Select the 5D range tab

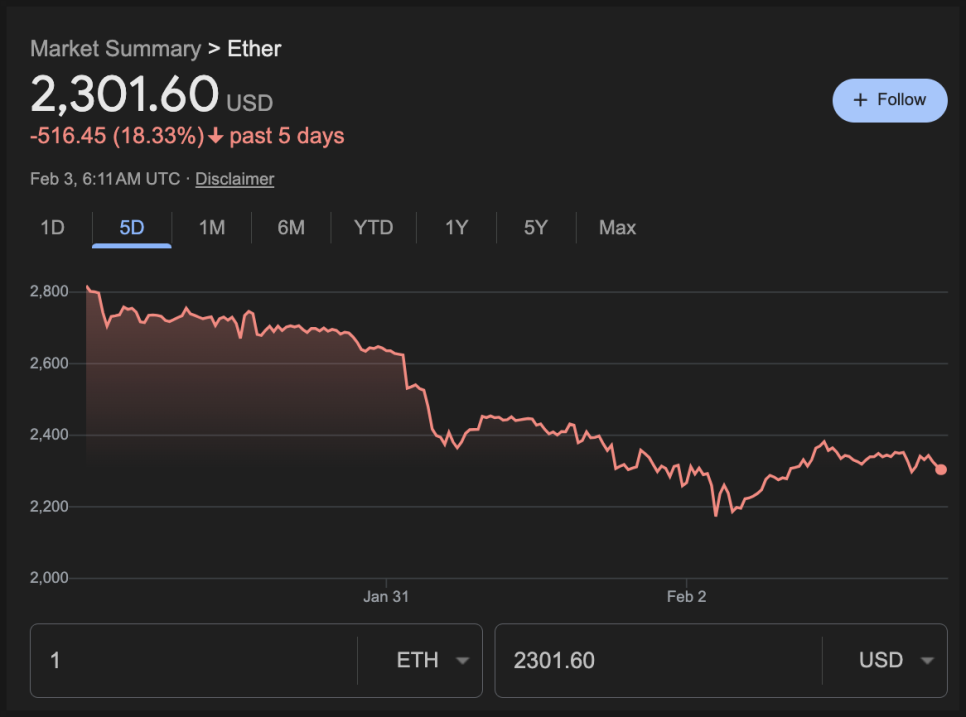(132, 228)
